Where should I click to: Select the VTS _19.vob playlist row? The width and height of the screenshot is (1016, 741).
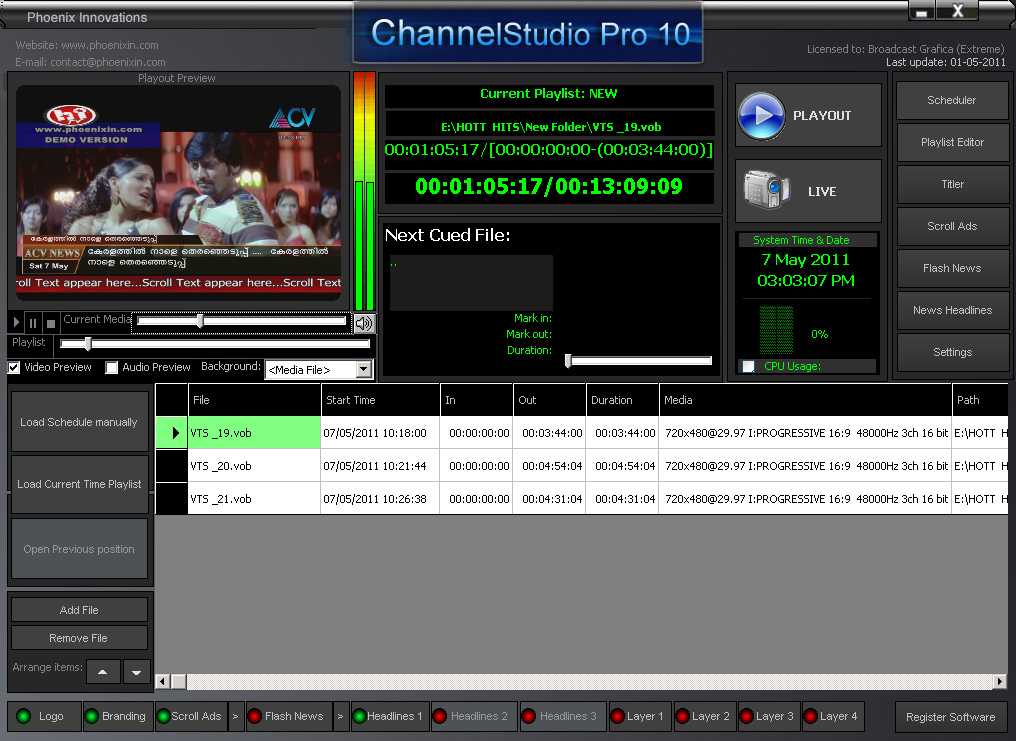581,433
